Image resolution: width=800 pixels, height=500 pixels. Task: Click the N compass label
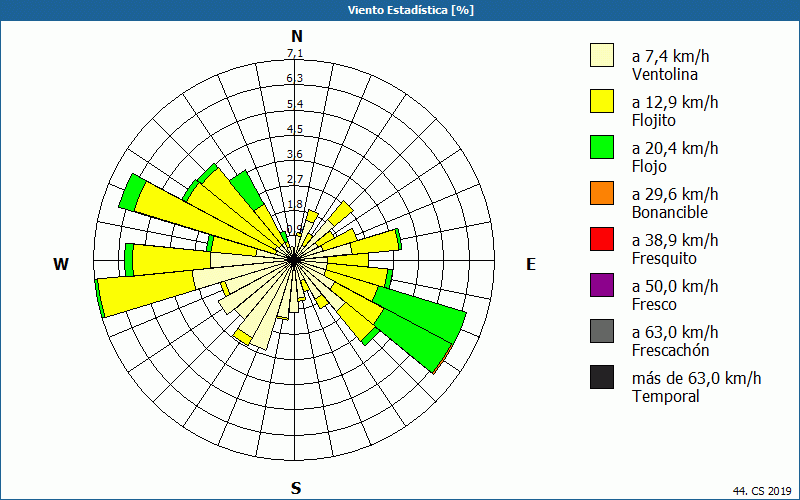click(297, 36)
